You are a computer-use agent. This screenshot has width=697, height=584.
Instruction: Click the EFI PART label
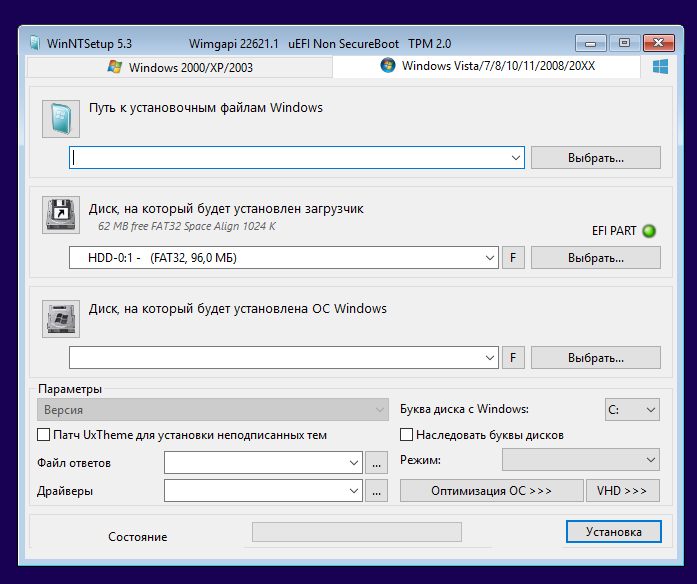614,231
